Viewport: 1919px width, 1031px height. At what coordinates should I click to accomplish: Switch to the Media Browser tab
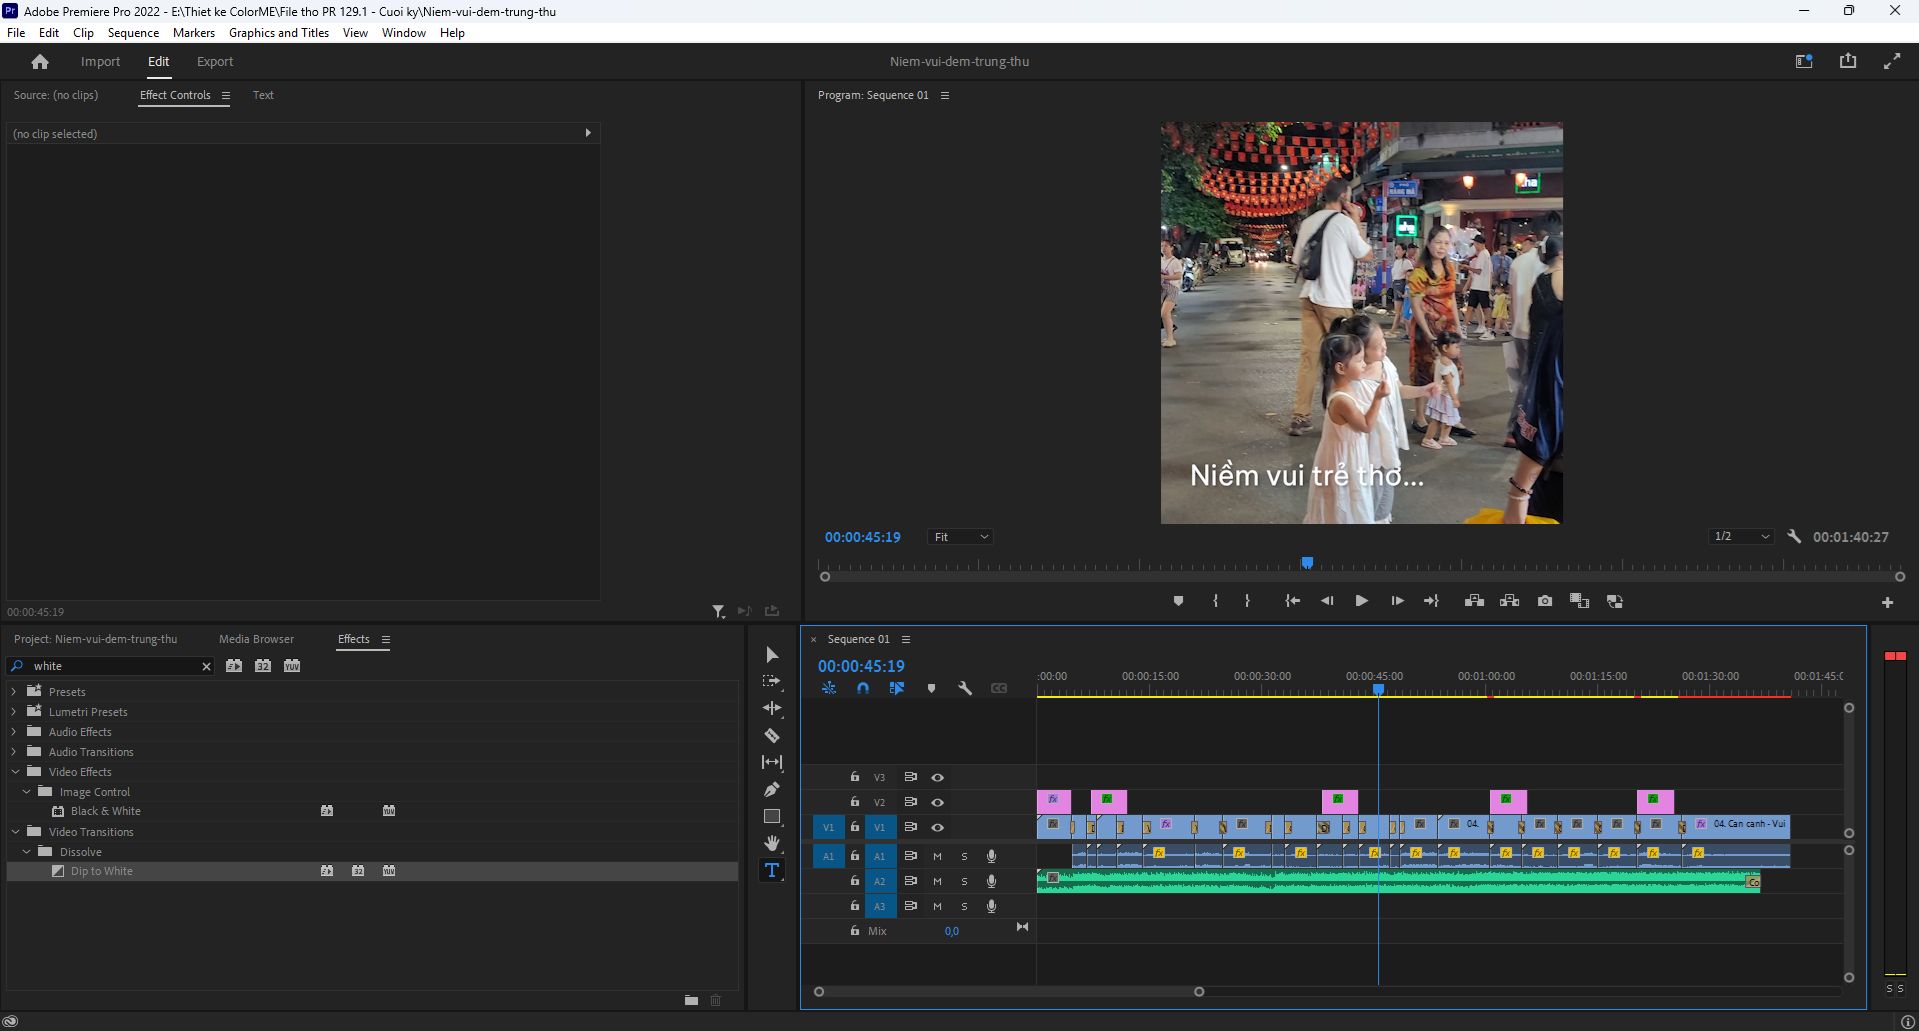pyautogui.click(x=256, y=639)
